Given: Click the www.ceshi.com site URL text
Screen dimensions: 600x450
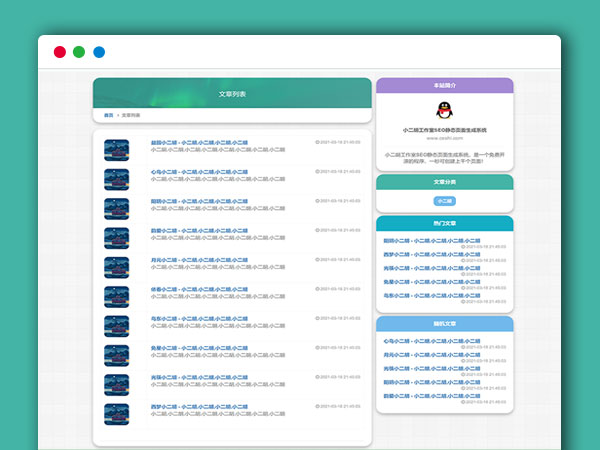Looking at the screenshot, I should (x=444, y=138).
